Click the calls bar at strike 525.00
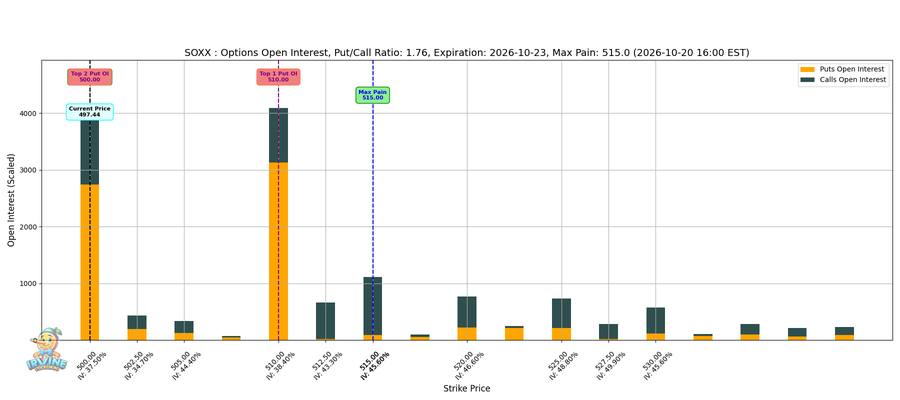This screenshot has height=400, width=900. point(561,313)
